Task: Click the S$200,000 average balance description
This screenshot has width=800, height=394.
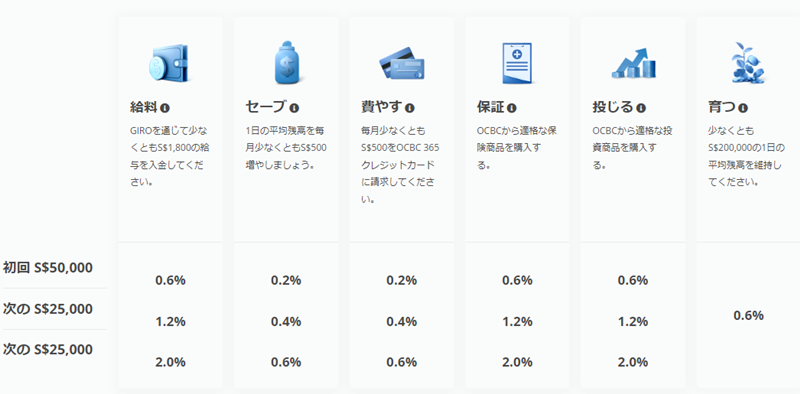Action: point(745,156)
